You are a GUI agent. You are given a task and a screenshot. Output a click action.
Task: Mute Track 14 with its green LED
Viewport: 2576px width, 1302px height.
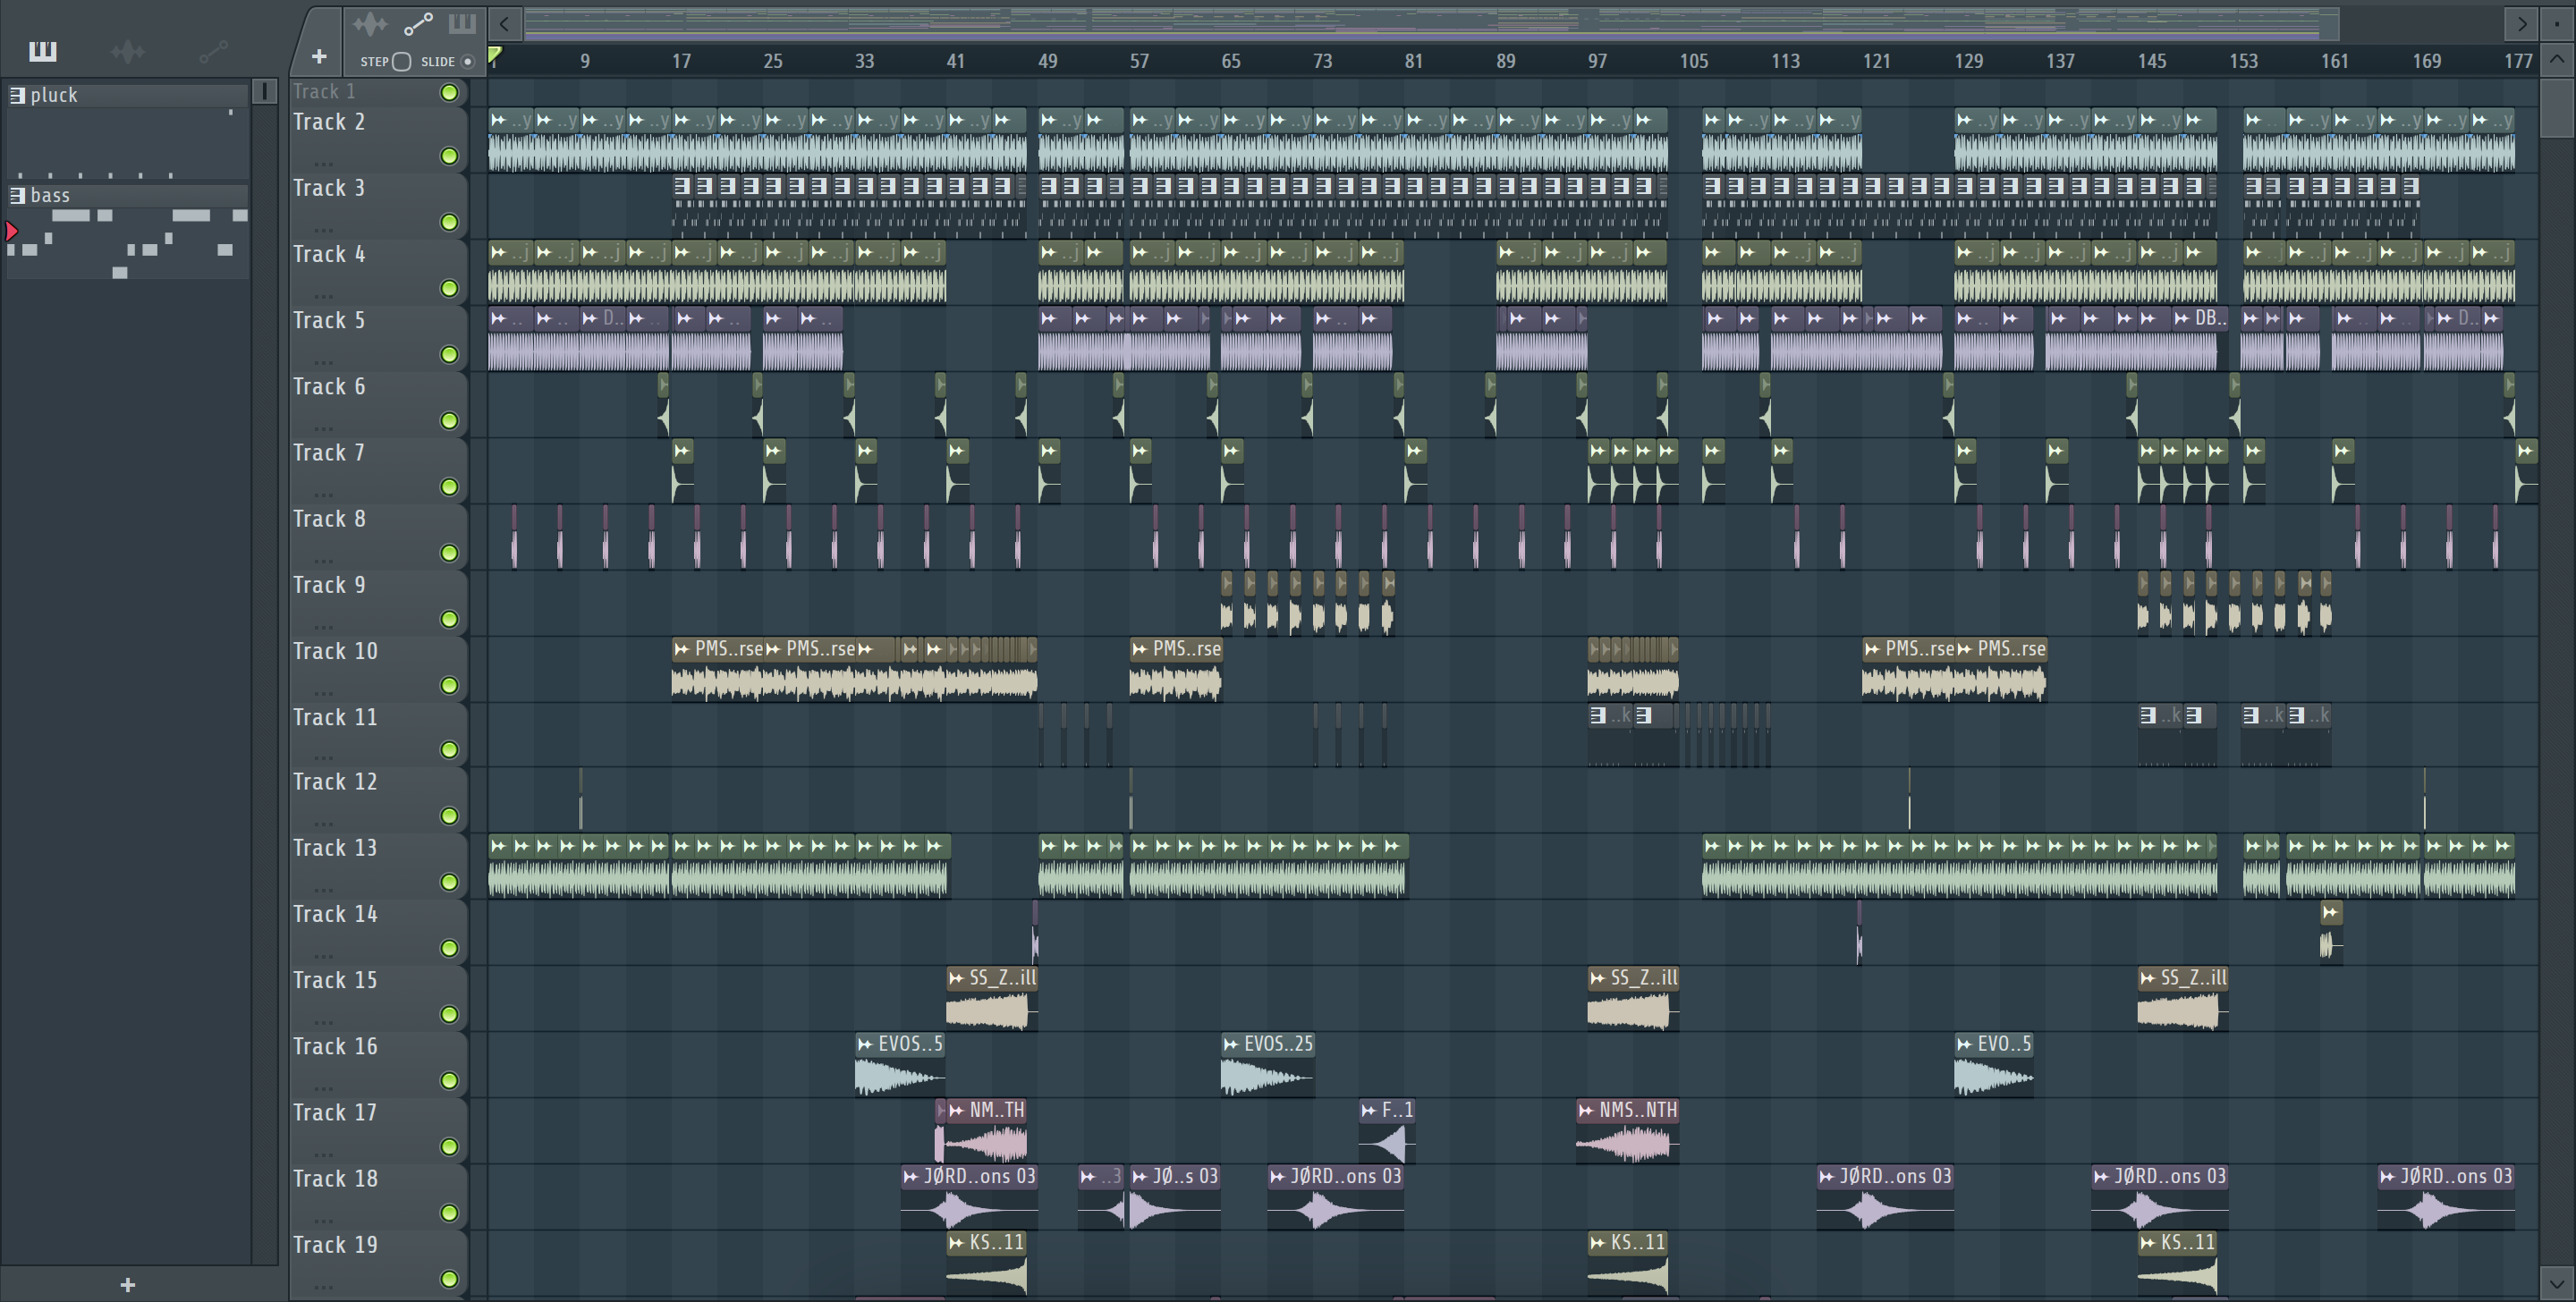[x=450, y=948]
